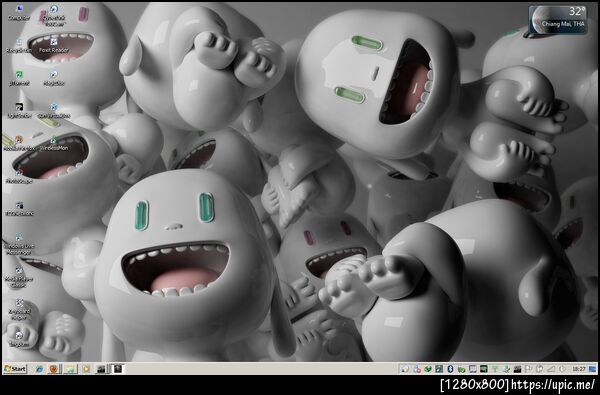This screenshot has height=395, width=600.
Task: Open the Keyboard Helper desktop shortcut
Action: [x=18, y=310]
